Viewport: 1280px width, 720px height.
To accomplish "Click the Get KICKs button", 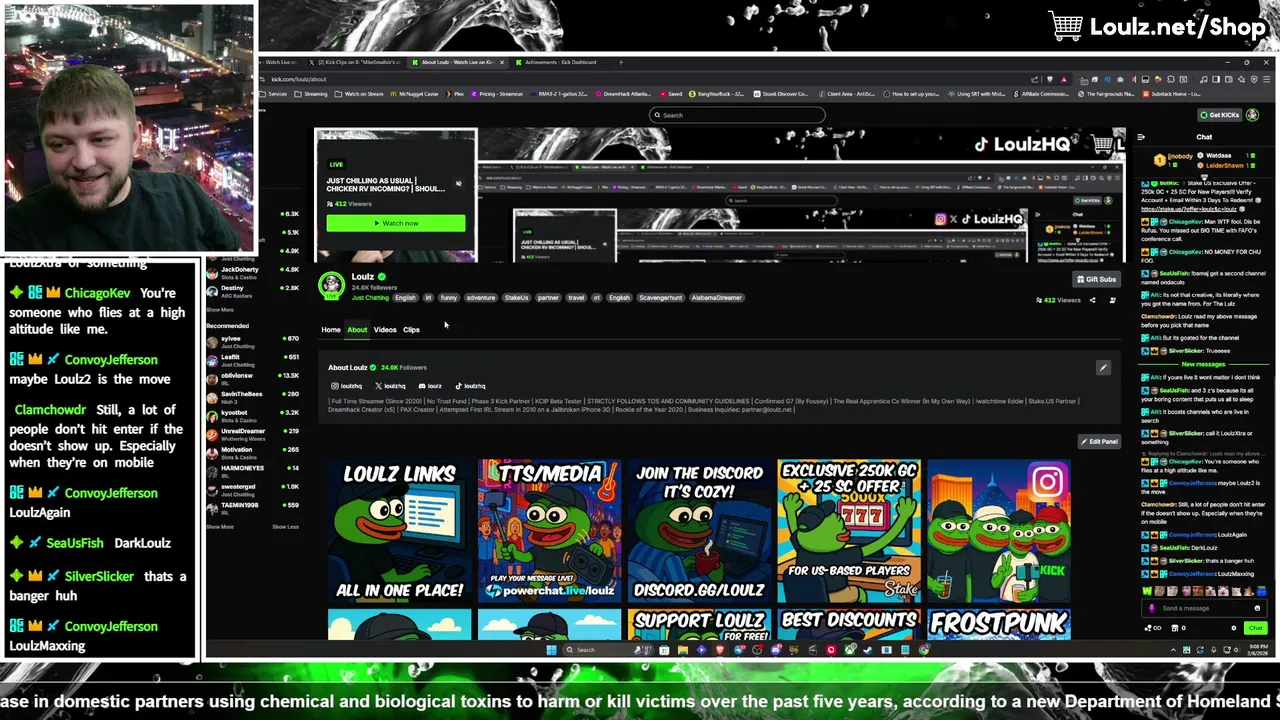I will (1219, 115).
